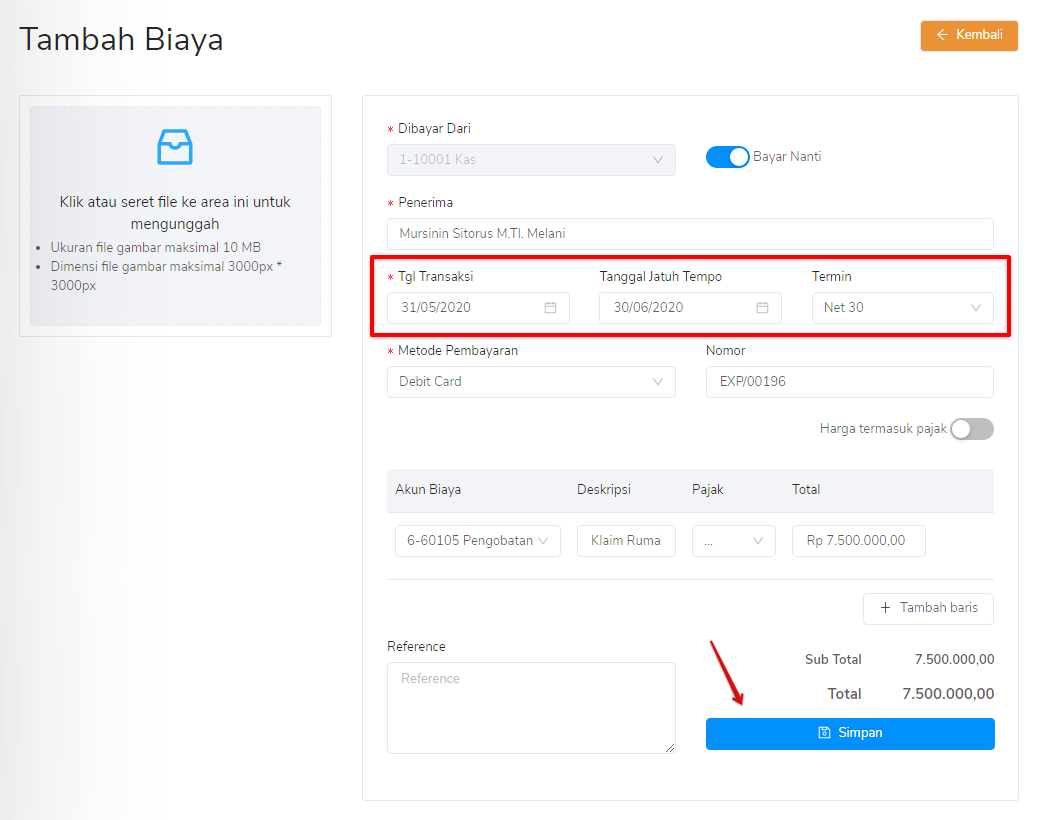Click the left arrow icon inside Kembali
The width and height of the screenshot is (1039, 820).
pos(941,35)
